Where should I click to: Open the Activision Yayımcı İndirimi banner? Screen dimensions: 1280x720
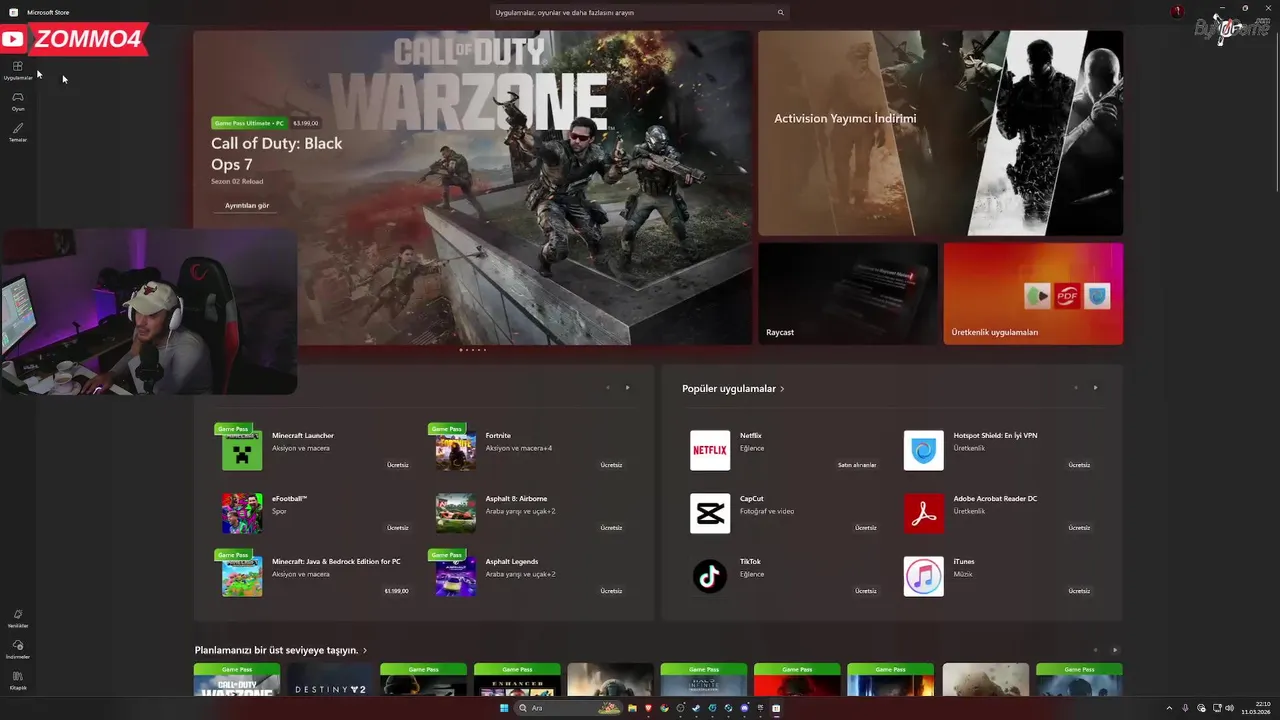coord(940,133)
